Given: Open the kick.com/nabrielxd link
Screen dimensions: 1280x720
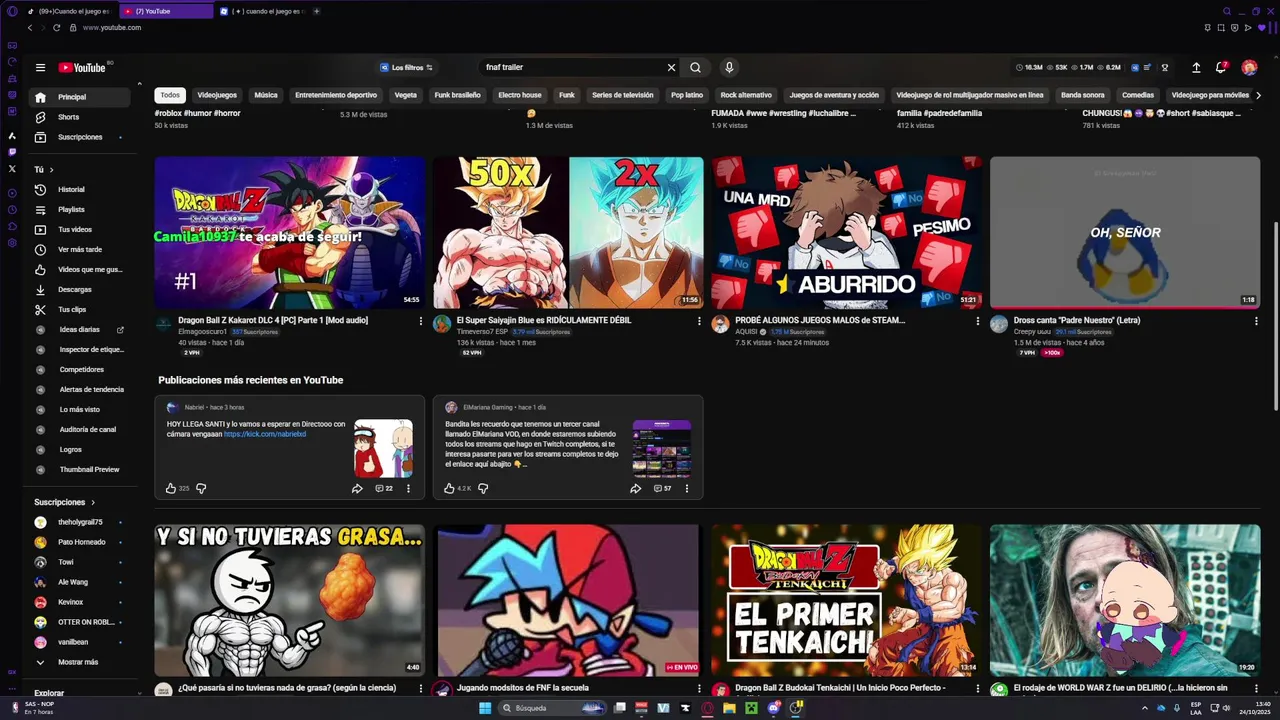Looking at the screenshot, I should click(x=265, y=434).
